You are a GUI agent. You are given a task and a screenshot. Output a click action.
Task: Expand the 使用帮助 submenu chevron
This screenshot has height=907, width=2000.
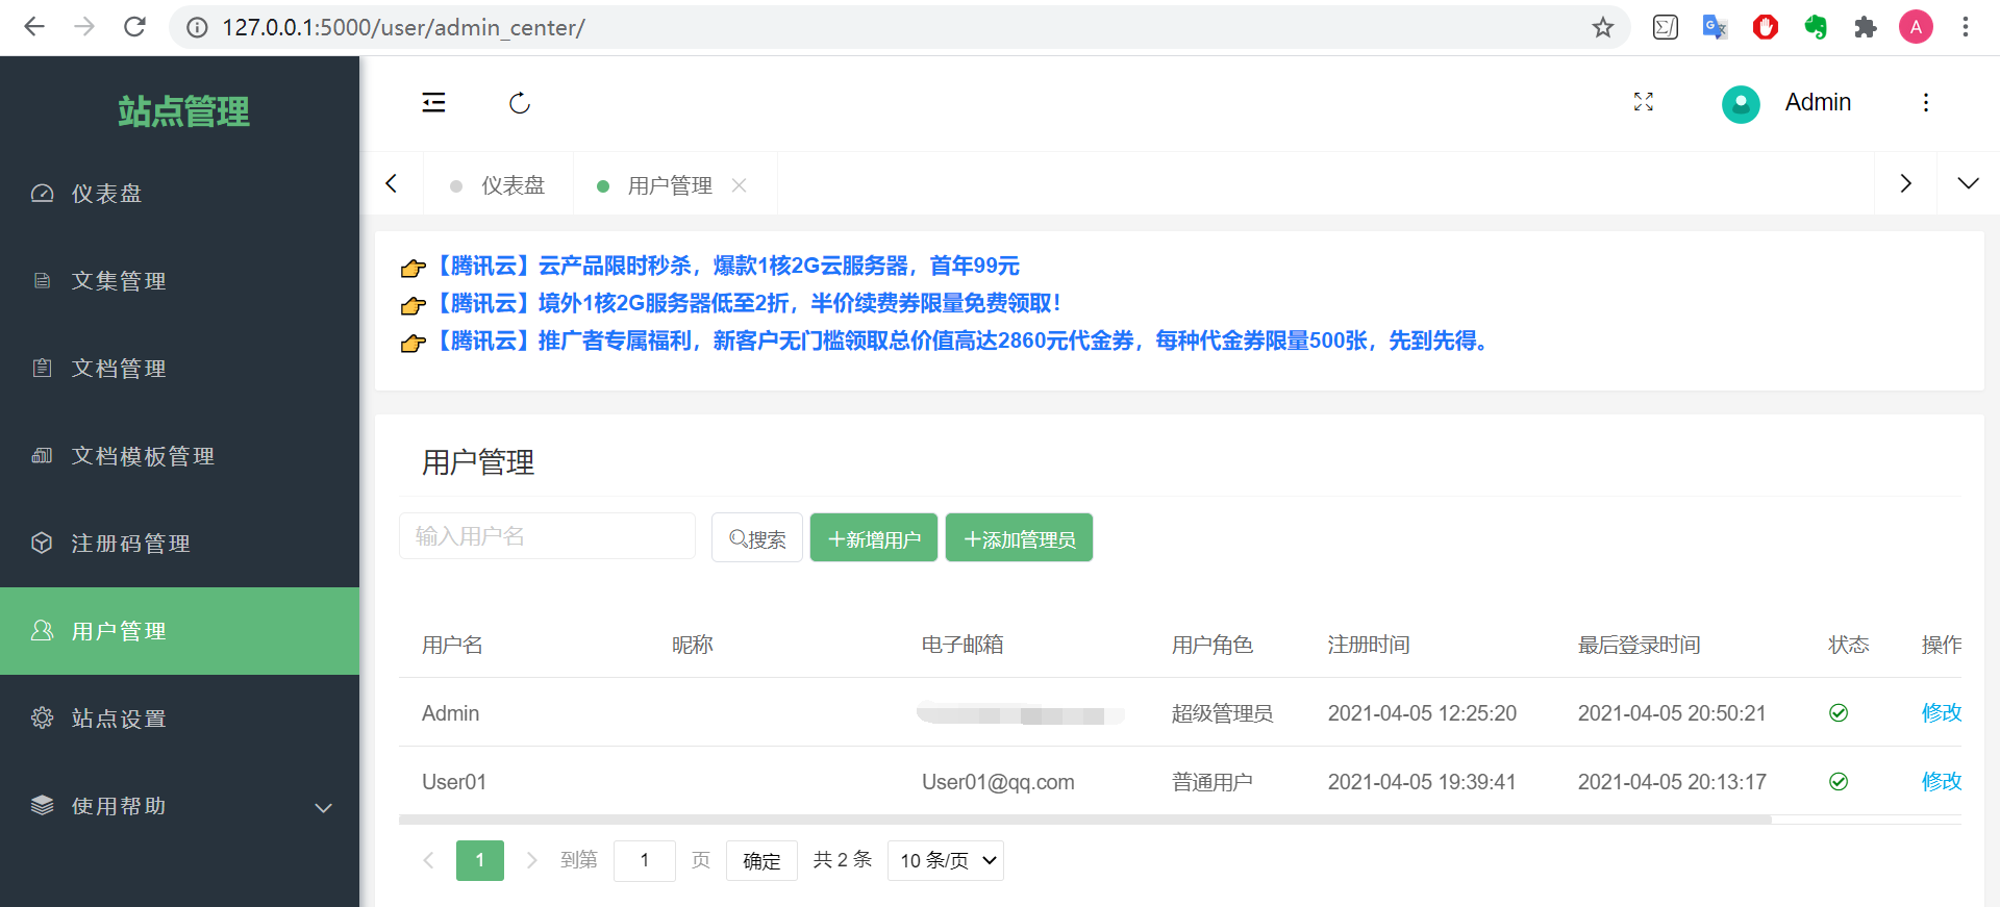(x=323, y=807)
